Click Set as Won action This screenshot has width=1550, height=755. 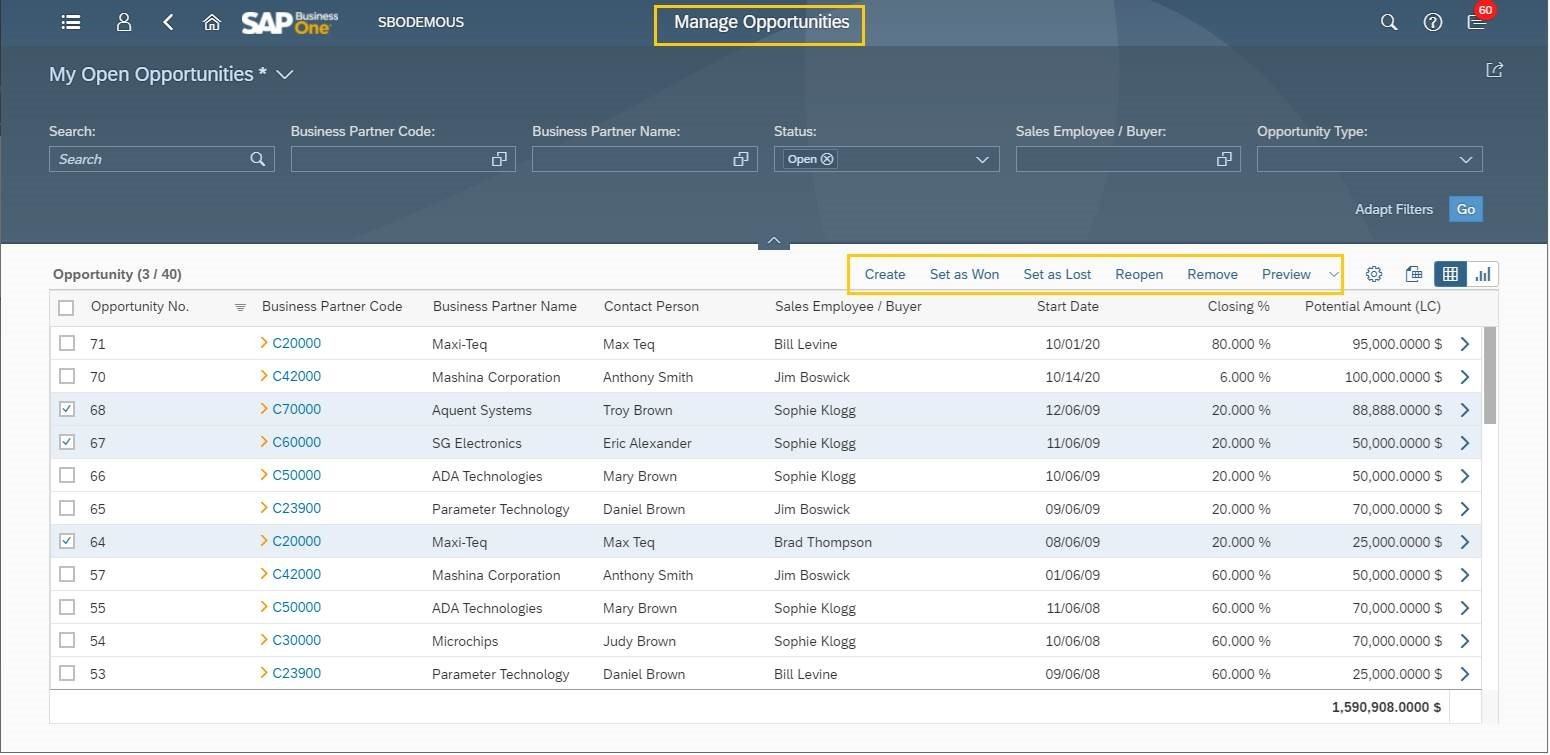point(964,274)
